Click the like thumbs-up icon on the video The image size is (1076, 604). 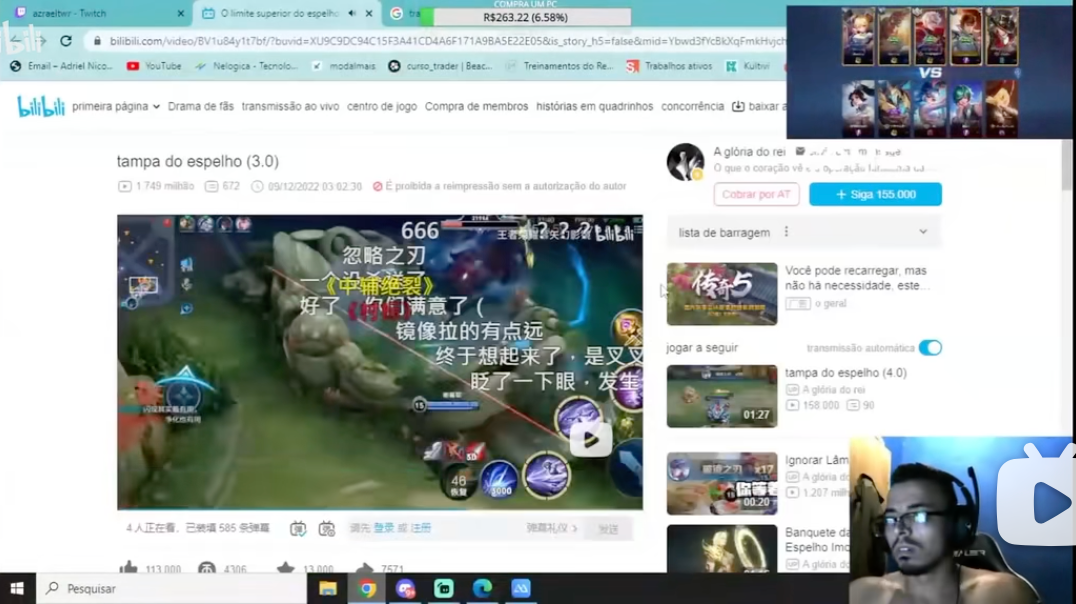click(131, 567)
